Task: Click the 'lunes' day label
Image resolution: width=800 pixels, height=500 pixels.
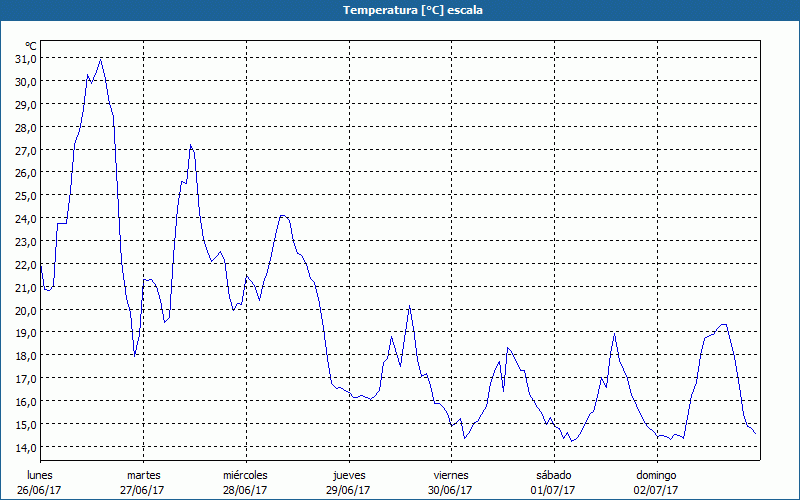Action: (40, 475)
